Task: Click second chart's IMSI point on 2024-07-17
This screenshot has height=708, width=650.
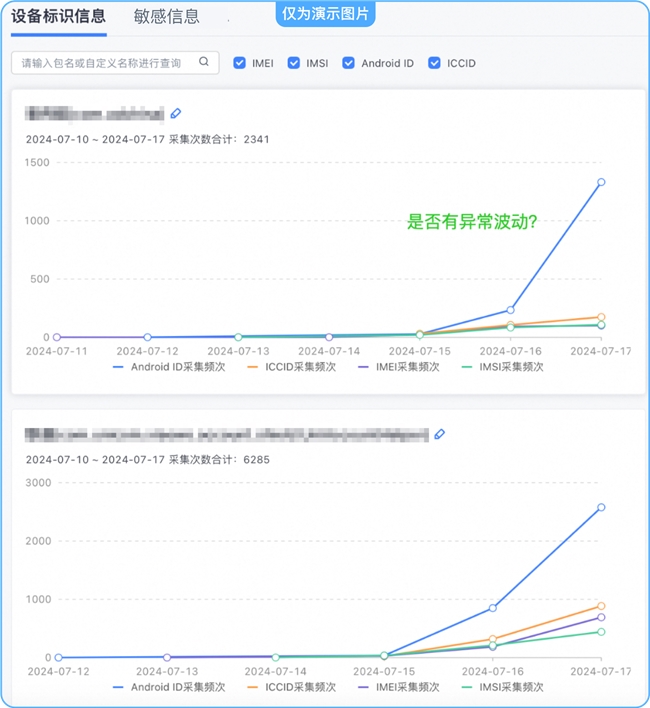Action: tap(601, 632)
